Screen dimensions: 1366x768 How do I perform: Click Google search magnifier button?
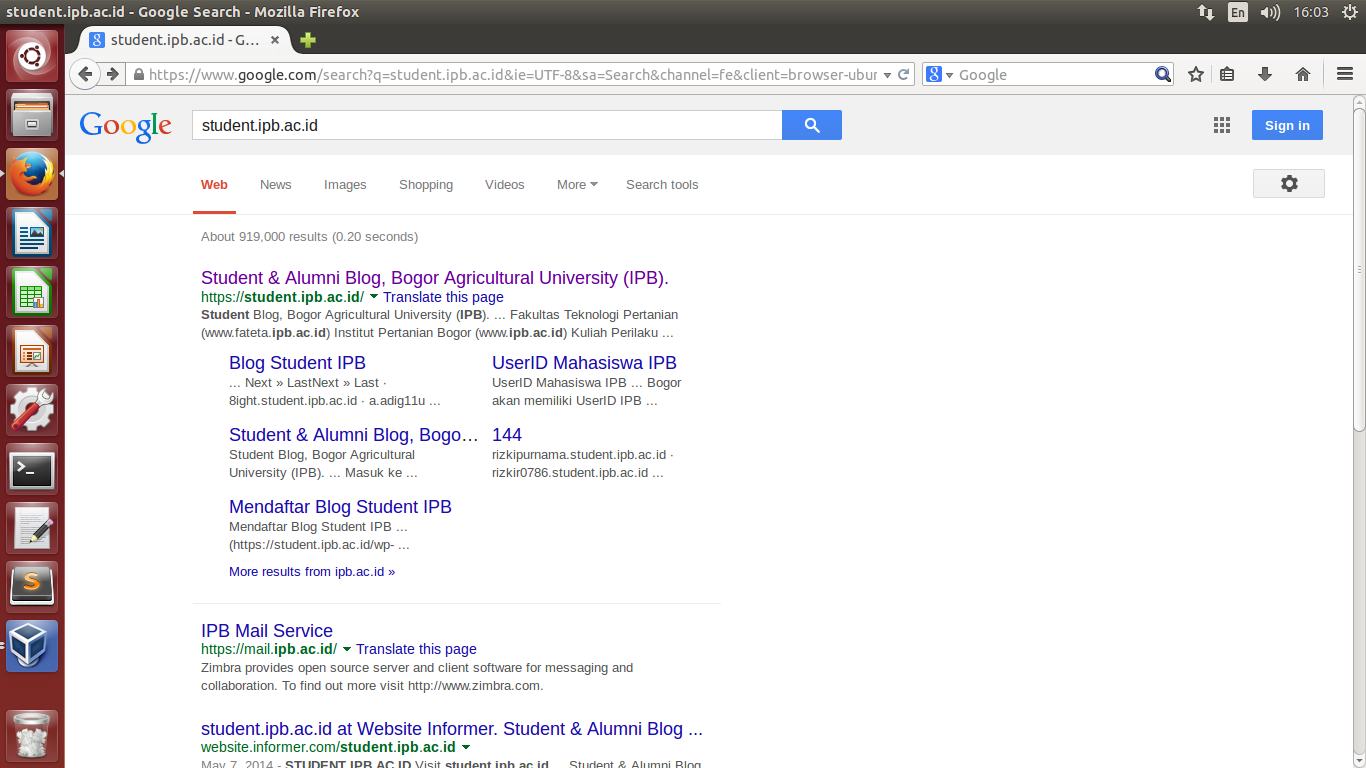tap(812, 125)
